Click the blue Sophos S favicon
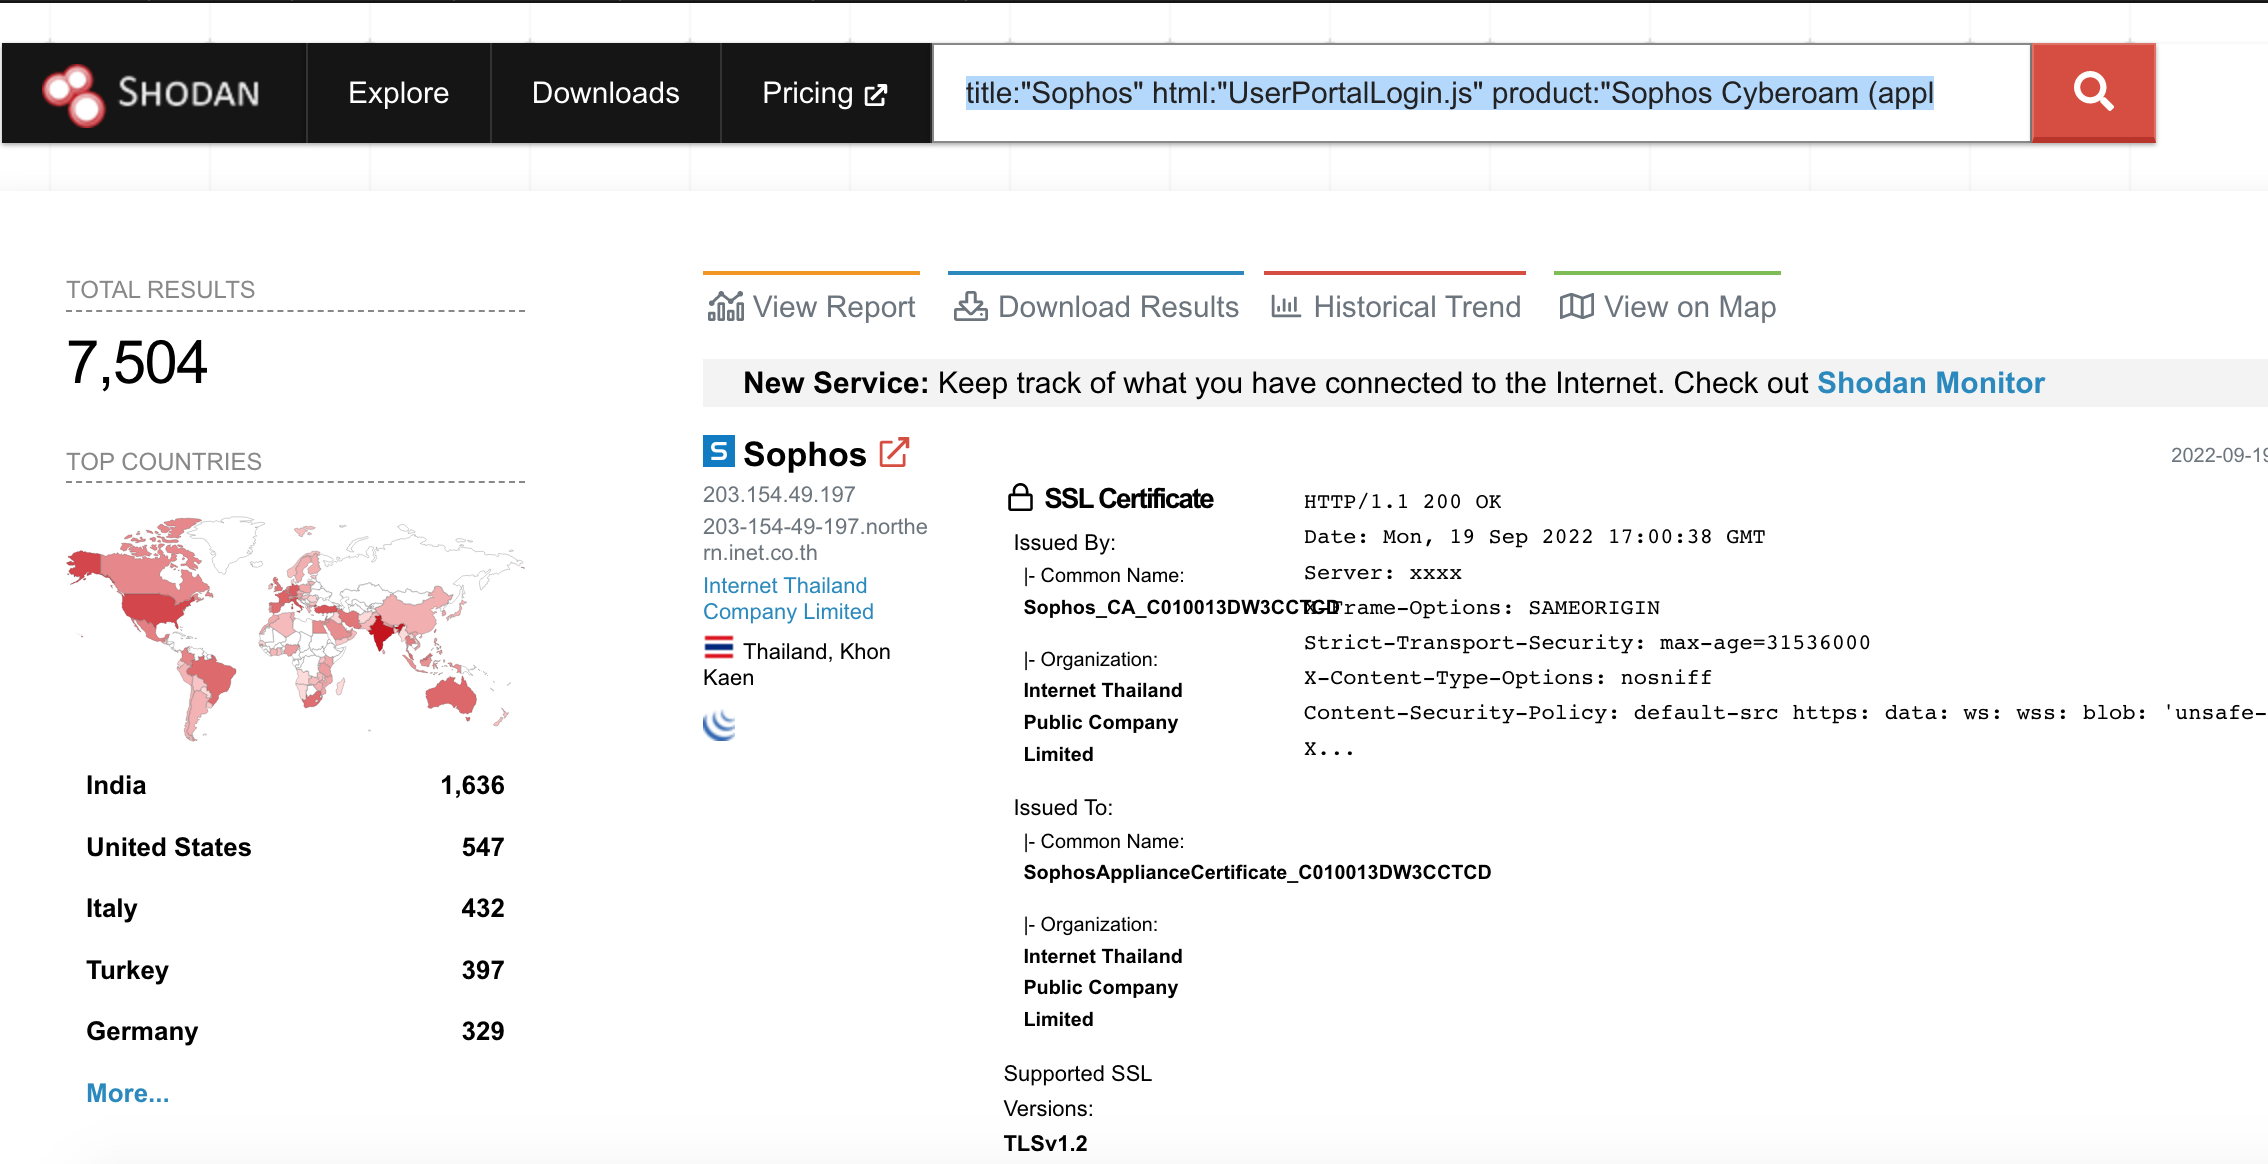Viewport: 2268px width, 1164px height. coord(719,452)
